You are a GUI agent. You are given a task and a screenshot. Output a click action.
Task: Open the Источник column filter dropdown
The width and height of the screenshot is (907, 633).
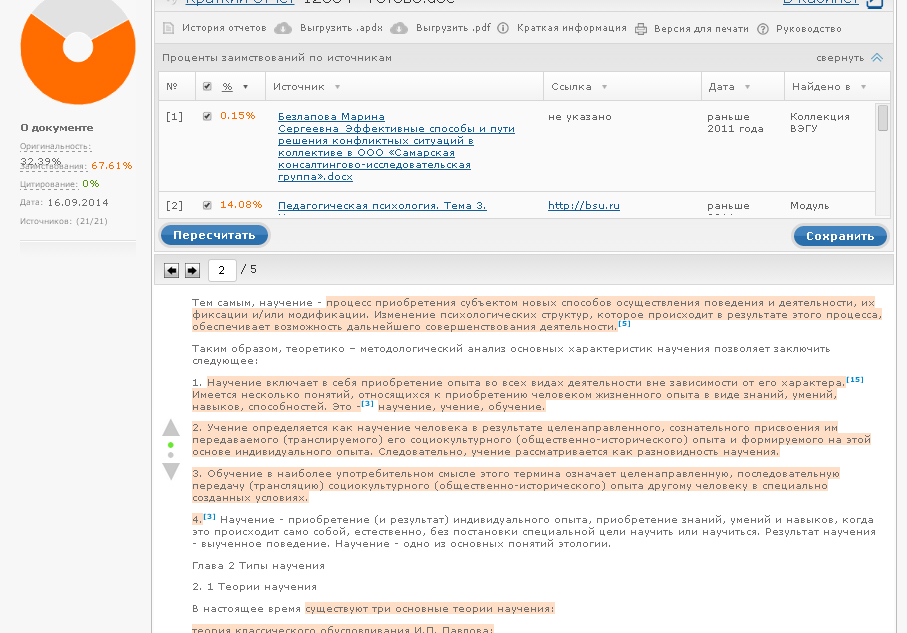[x=337, y=87]
